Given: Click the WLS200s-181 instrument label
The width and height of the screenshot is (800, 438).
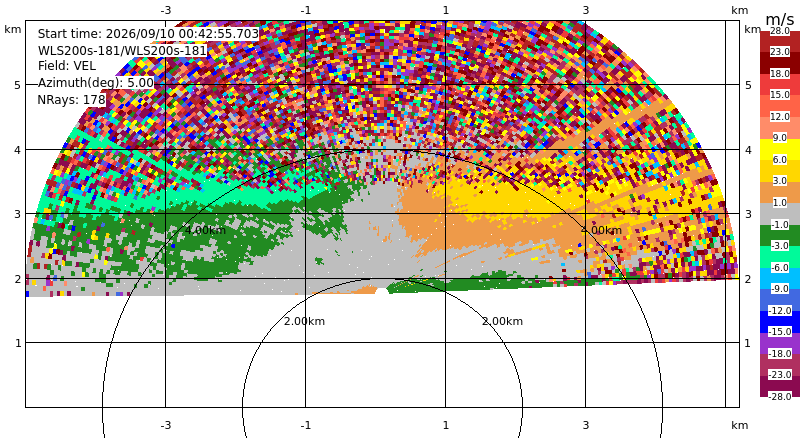Looking at the screenshot, I should click(122, 51).
